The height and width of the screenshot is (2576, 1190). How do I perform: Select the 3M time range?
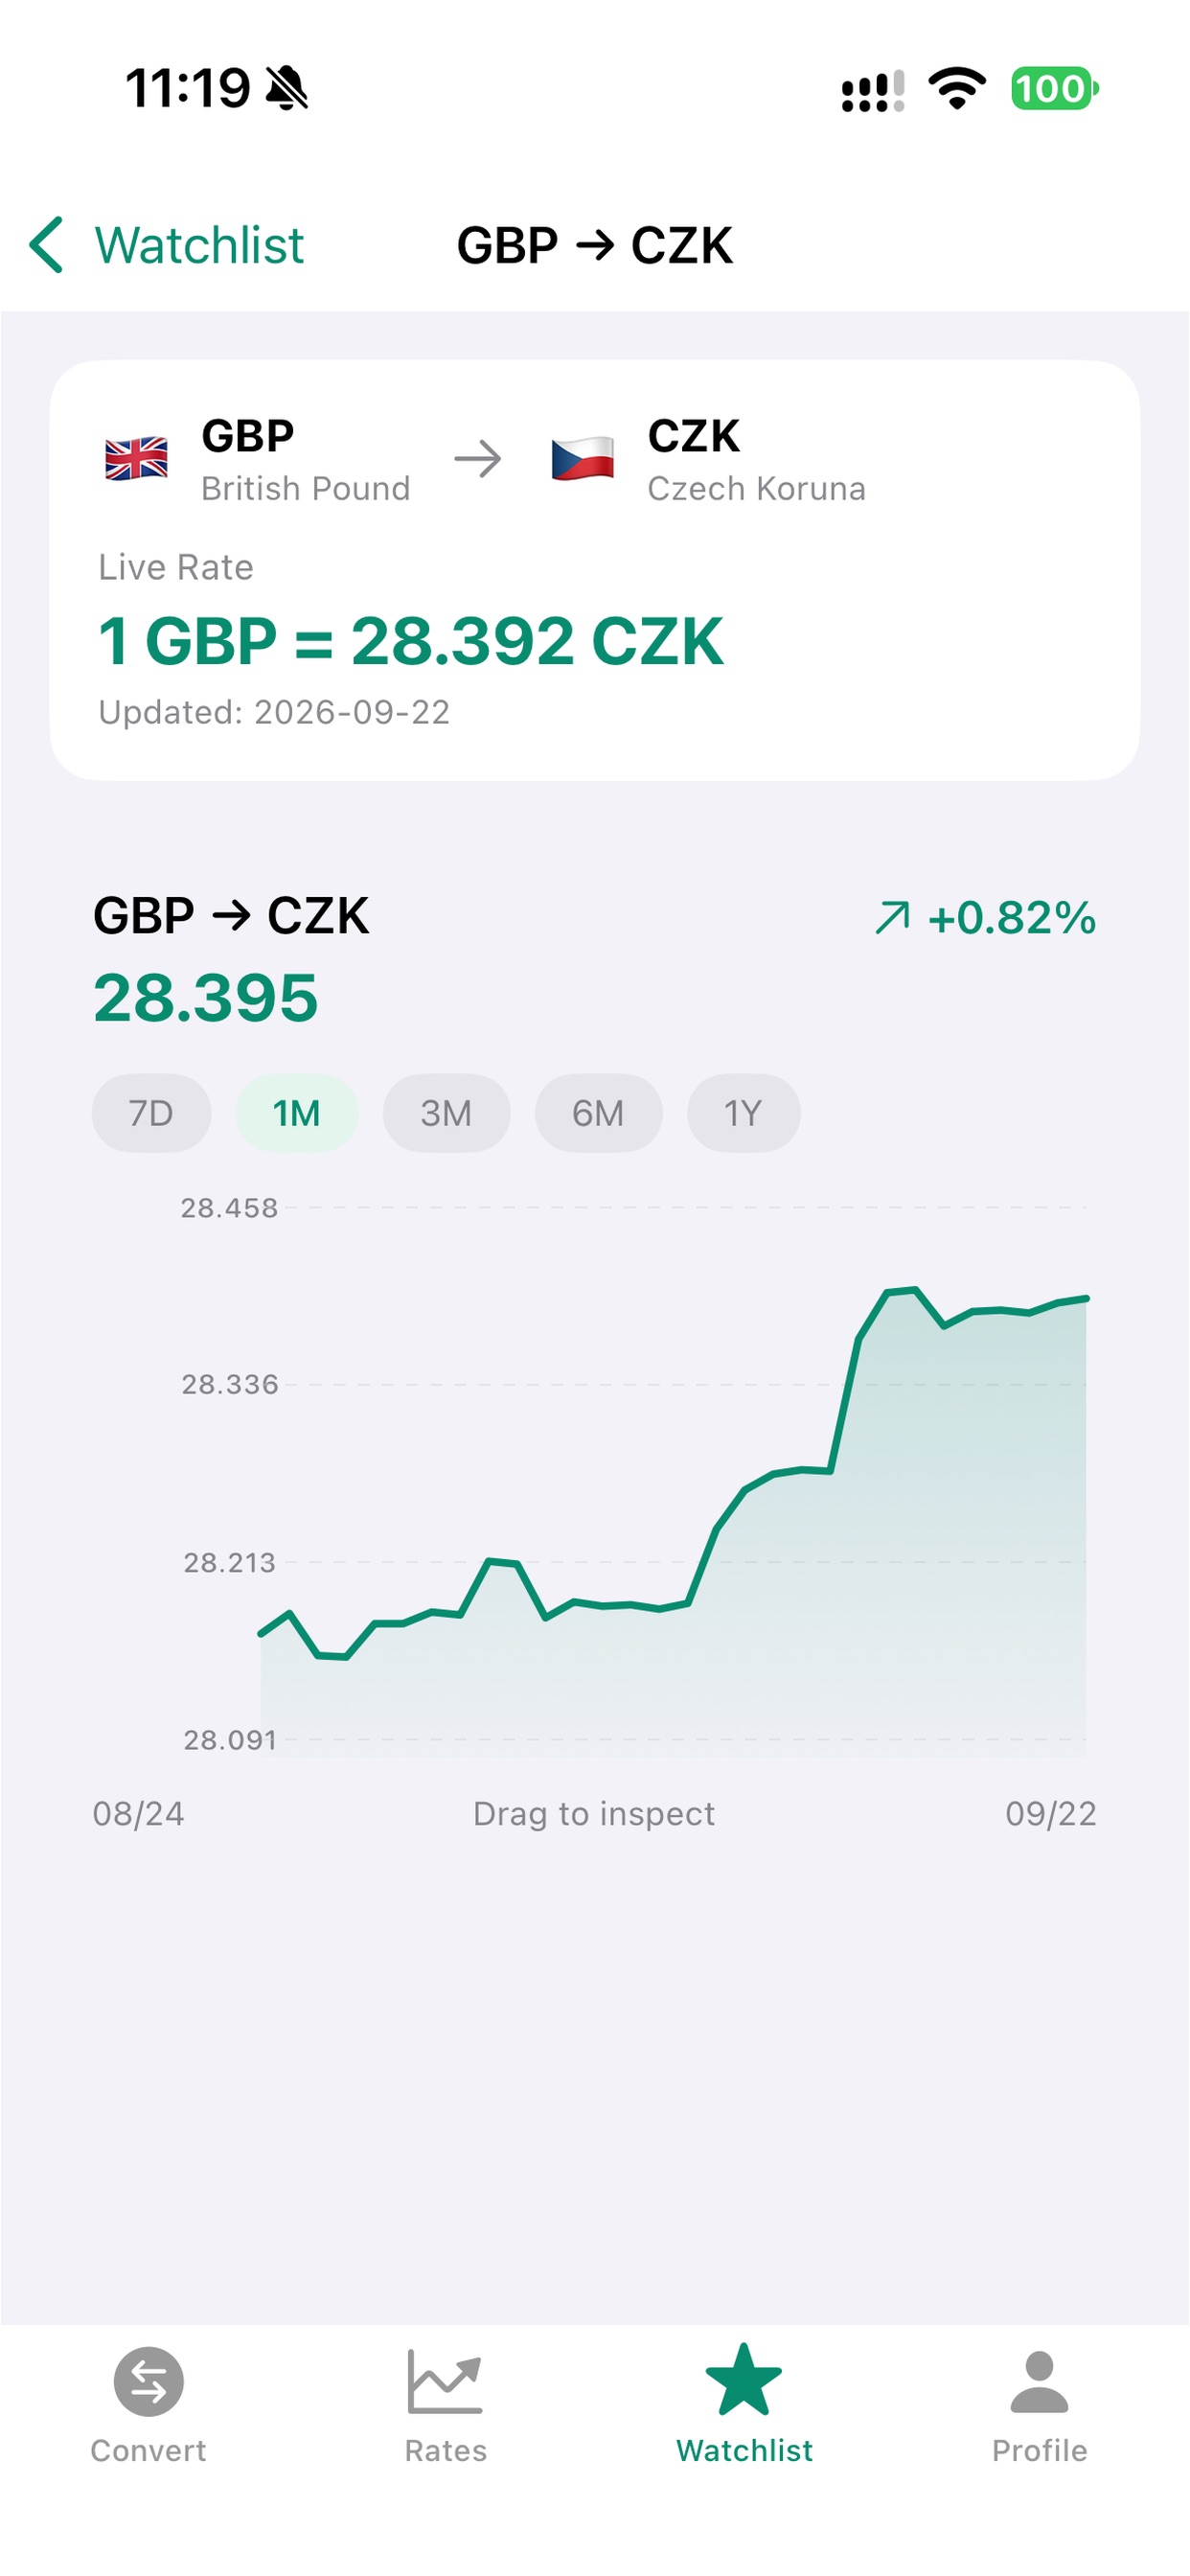tap(446, 1113)
